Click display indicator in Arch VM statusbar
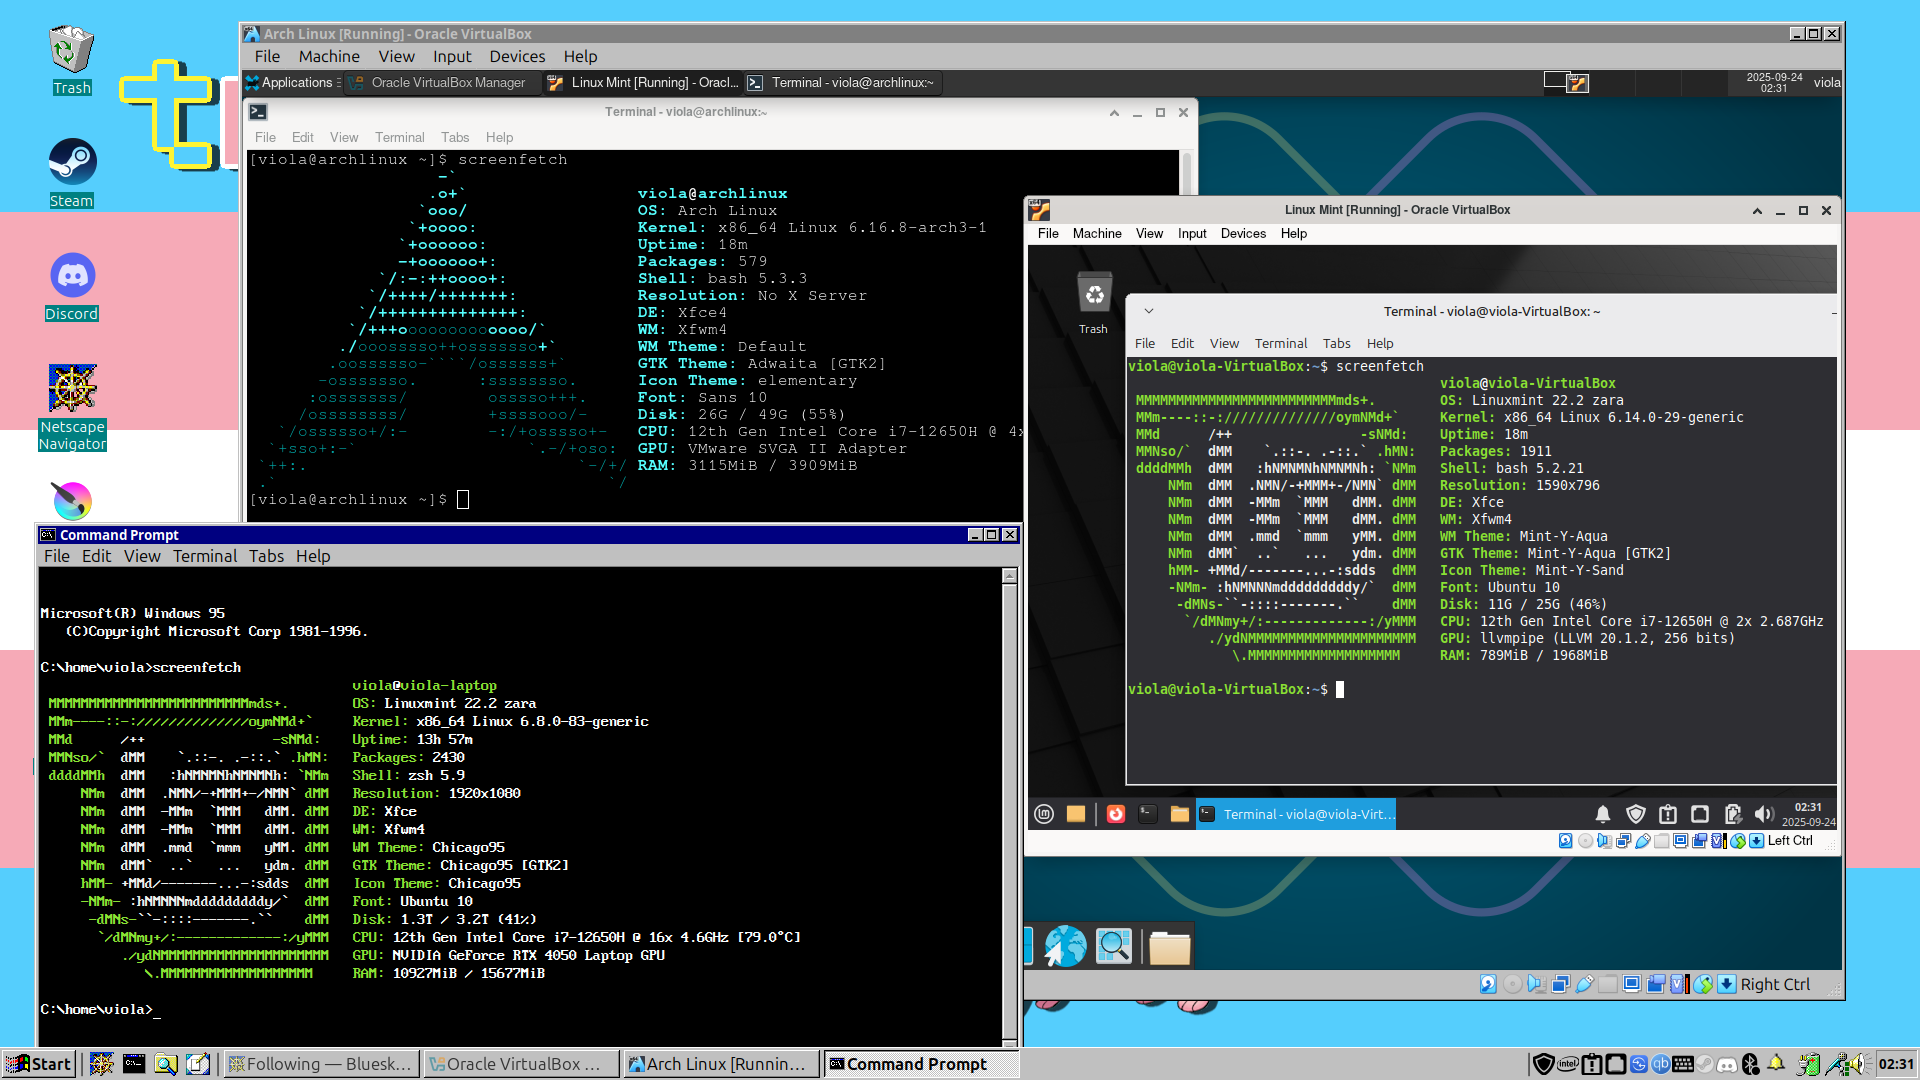The width and height of the screenshot is (1920, 1080). (1632, 984)
